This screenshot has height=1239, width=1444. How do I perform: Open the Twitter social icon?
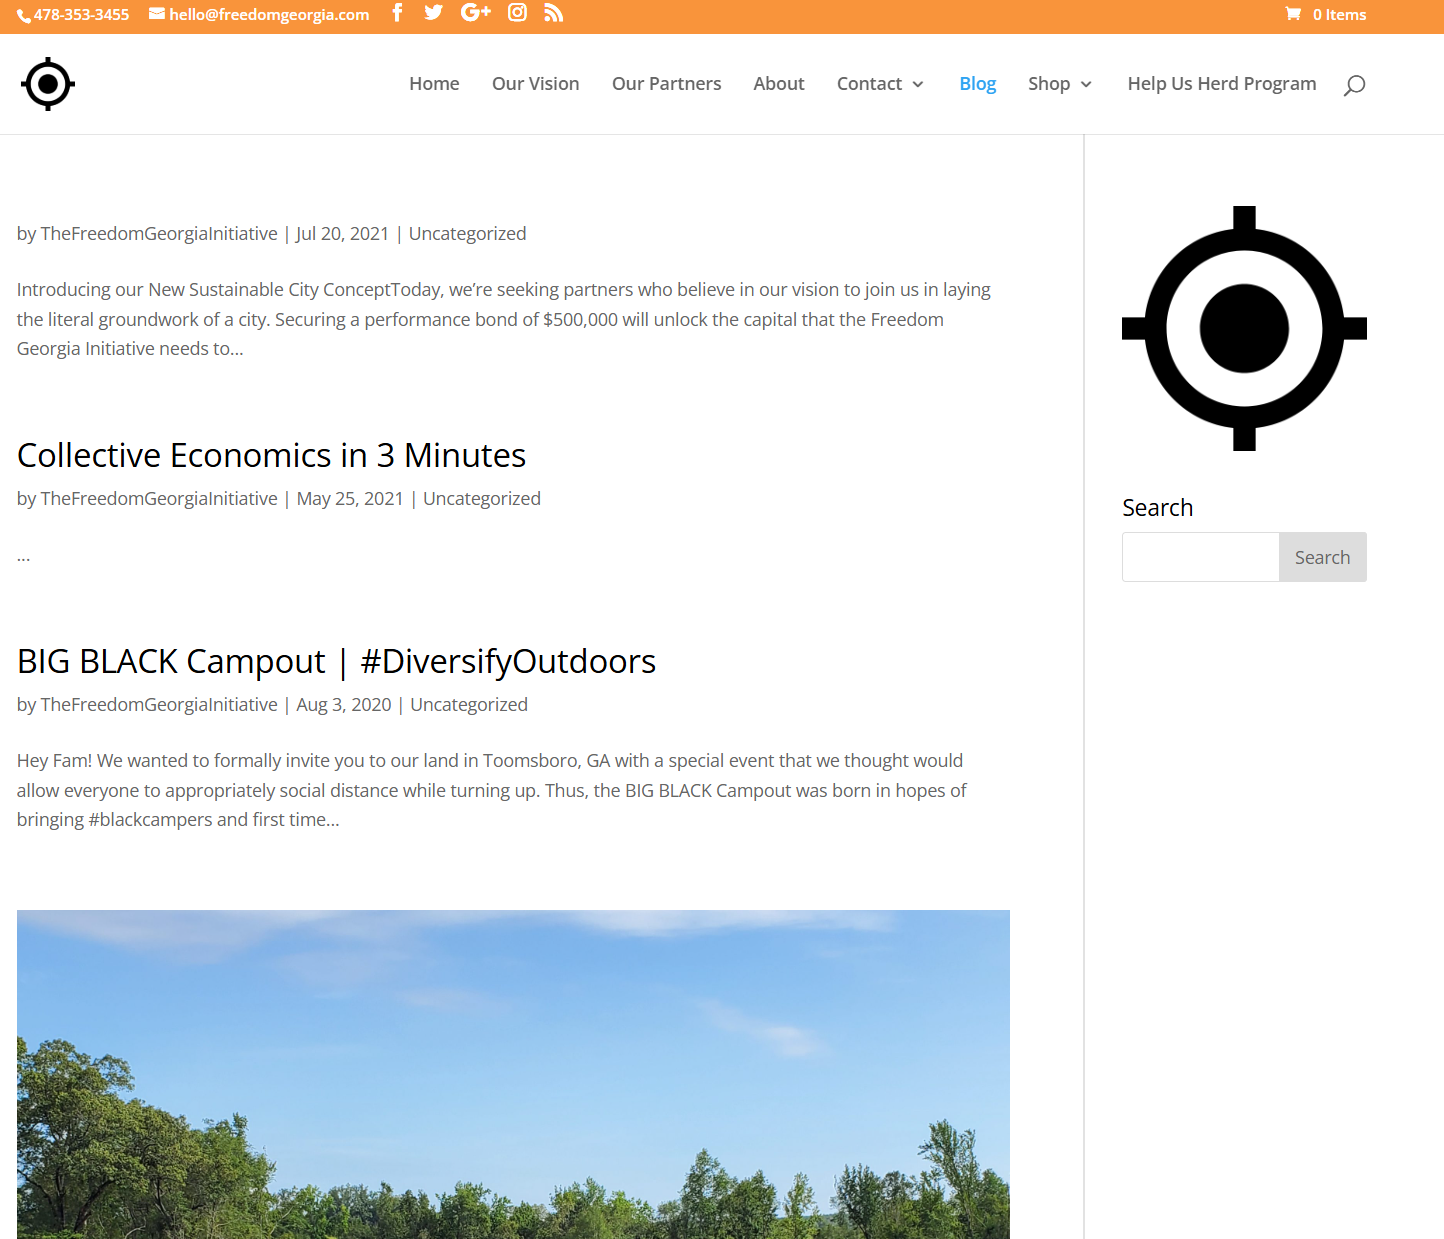click(433, 13)
